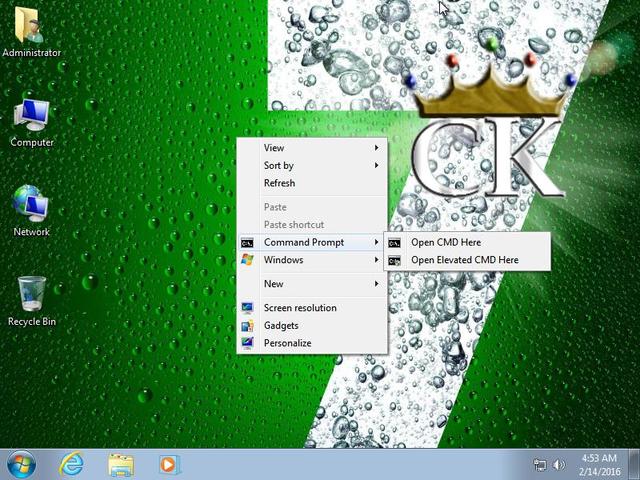Choose View in the context menu
This screenshot has width=640, height=480.
pyautogui.click(x=312, y=148)
